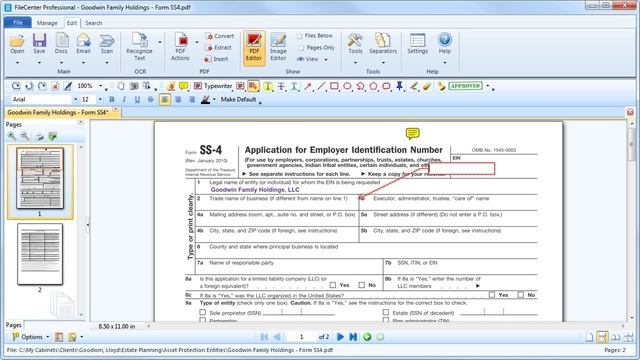This screenshot has height=360, width=640.
Task: Toggle the PDF Editor view
Action: point(254,48)
